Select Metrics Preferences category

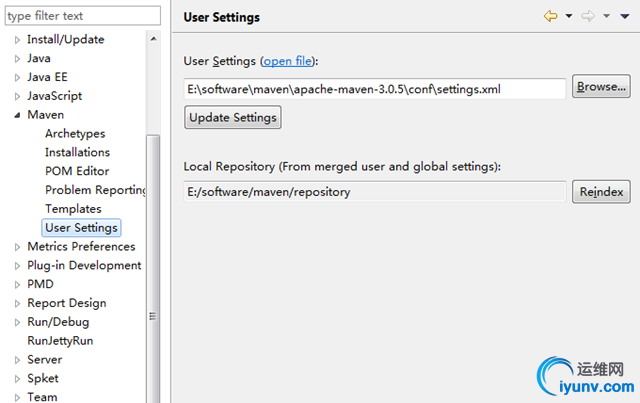(81, 247)
